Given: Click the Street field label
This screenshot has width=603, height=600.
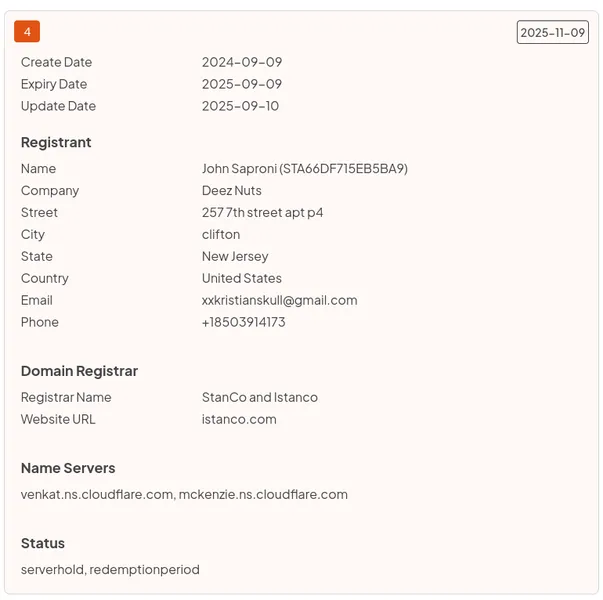Looking at the screenshot, I should pos(39,213).
